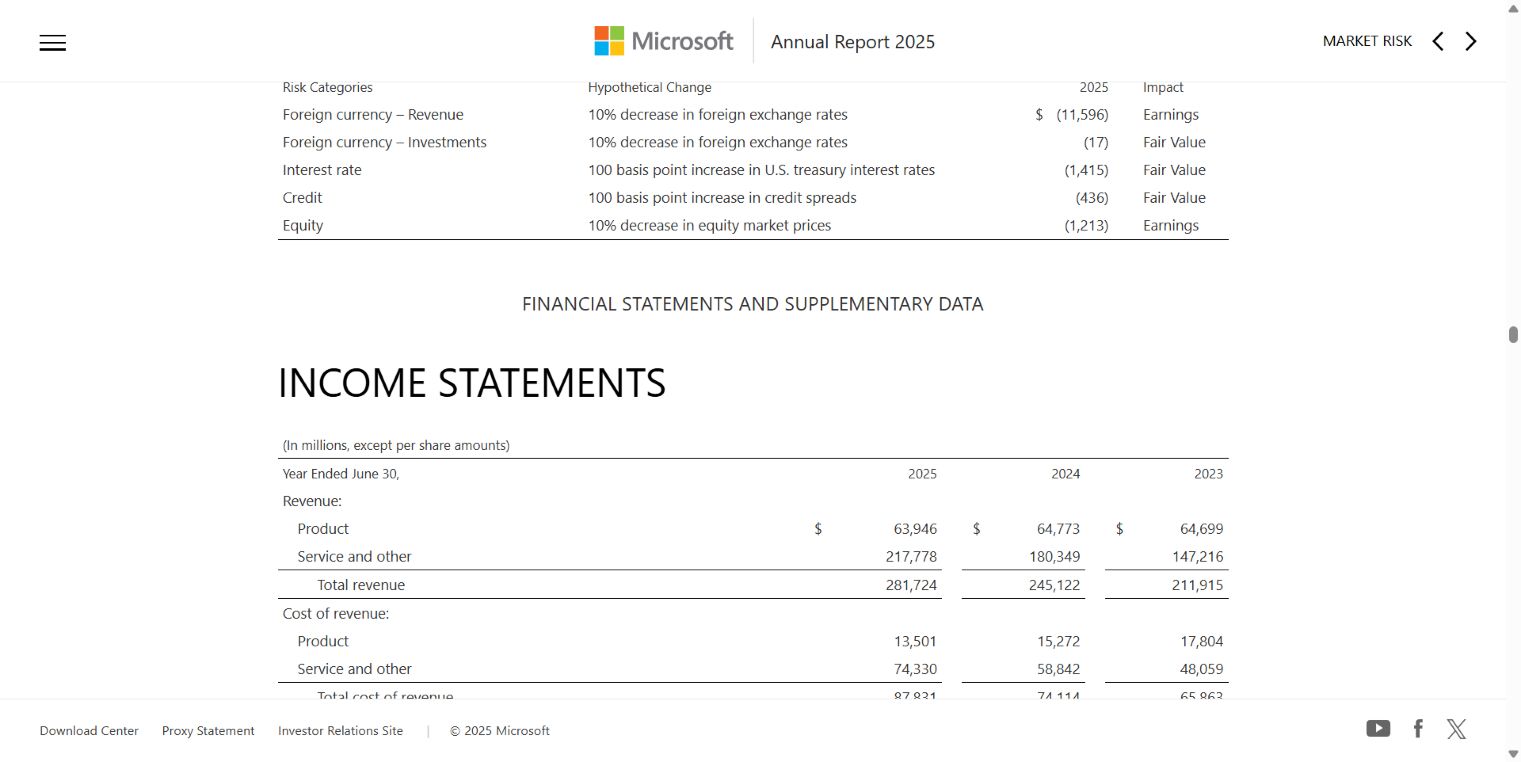Open the Investor Relations Site link
The height and width of the screenshot is (762, 1521).
pyautogui.click(x=341, y=731)
